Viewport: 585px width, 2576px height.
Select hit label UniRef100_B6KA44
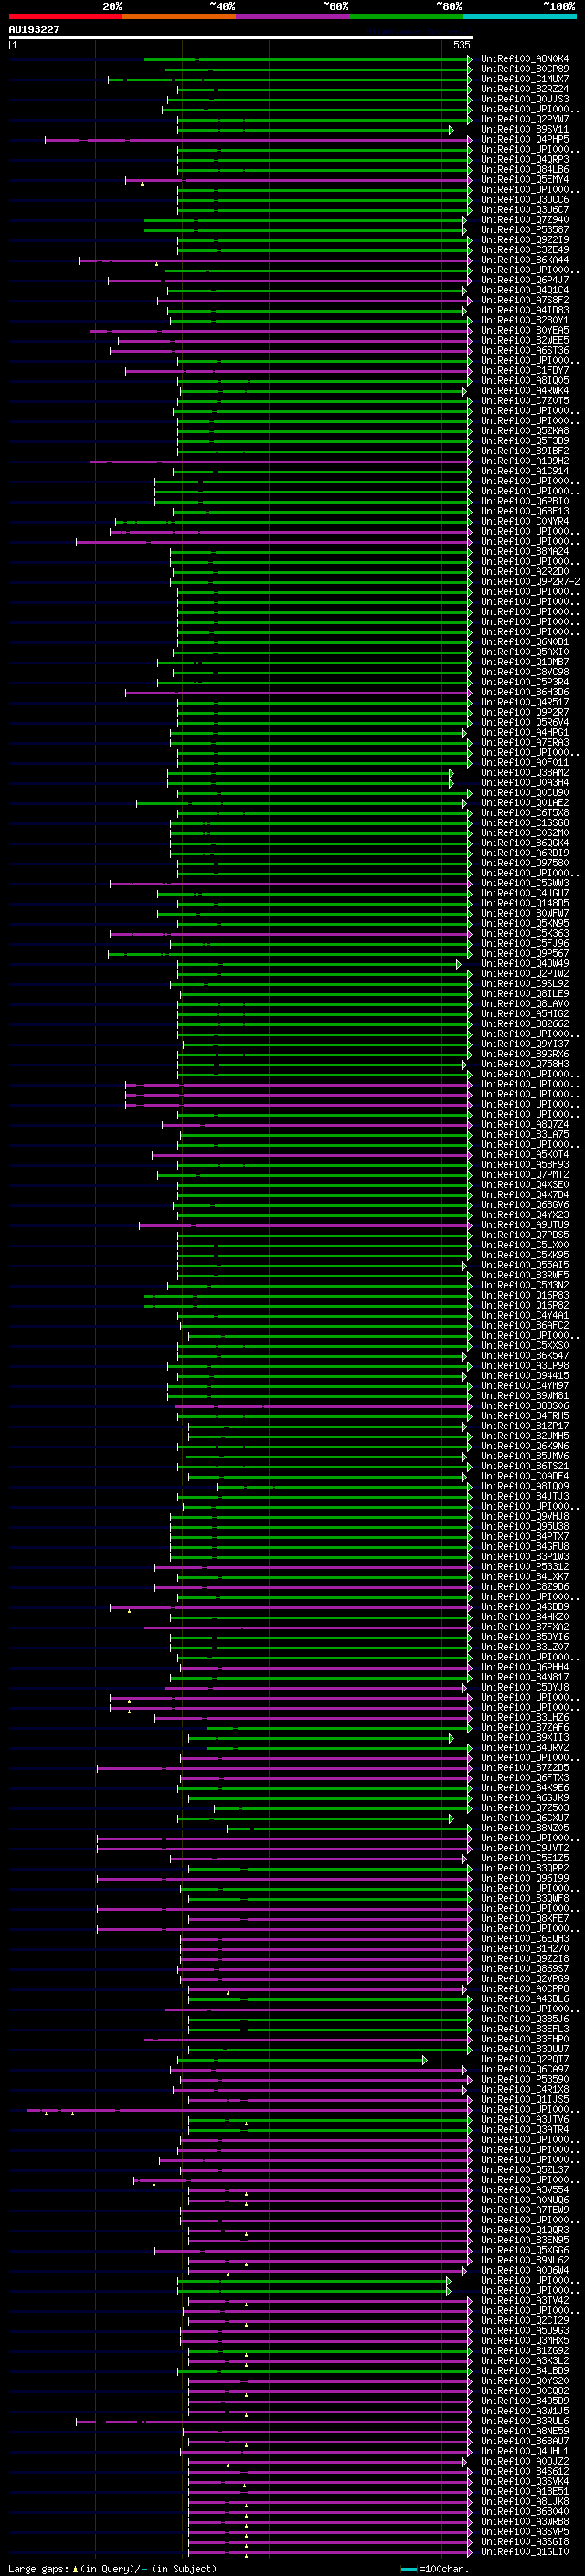524,260
